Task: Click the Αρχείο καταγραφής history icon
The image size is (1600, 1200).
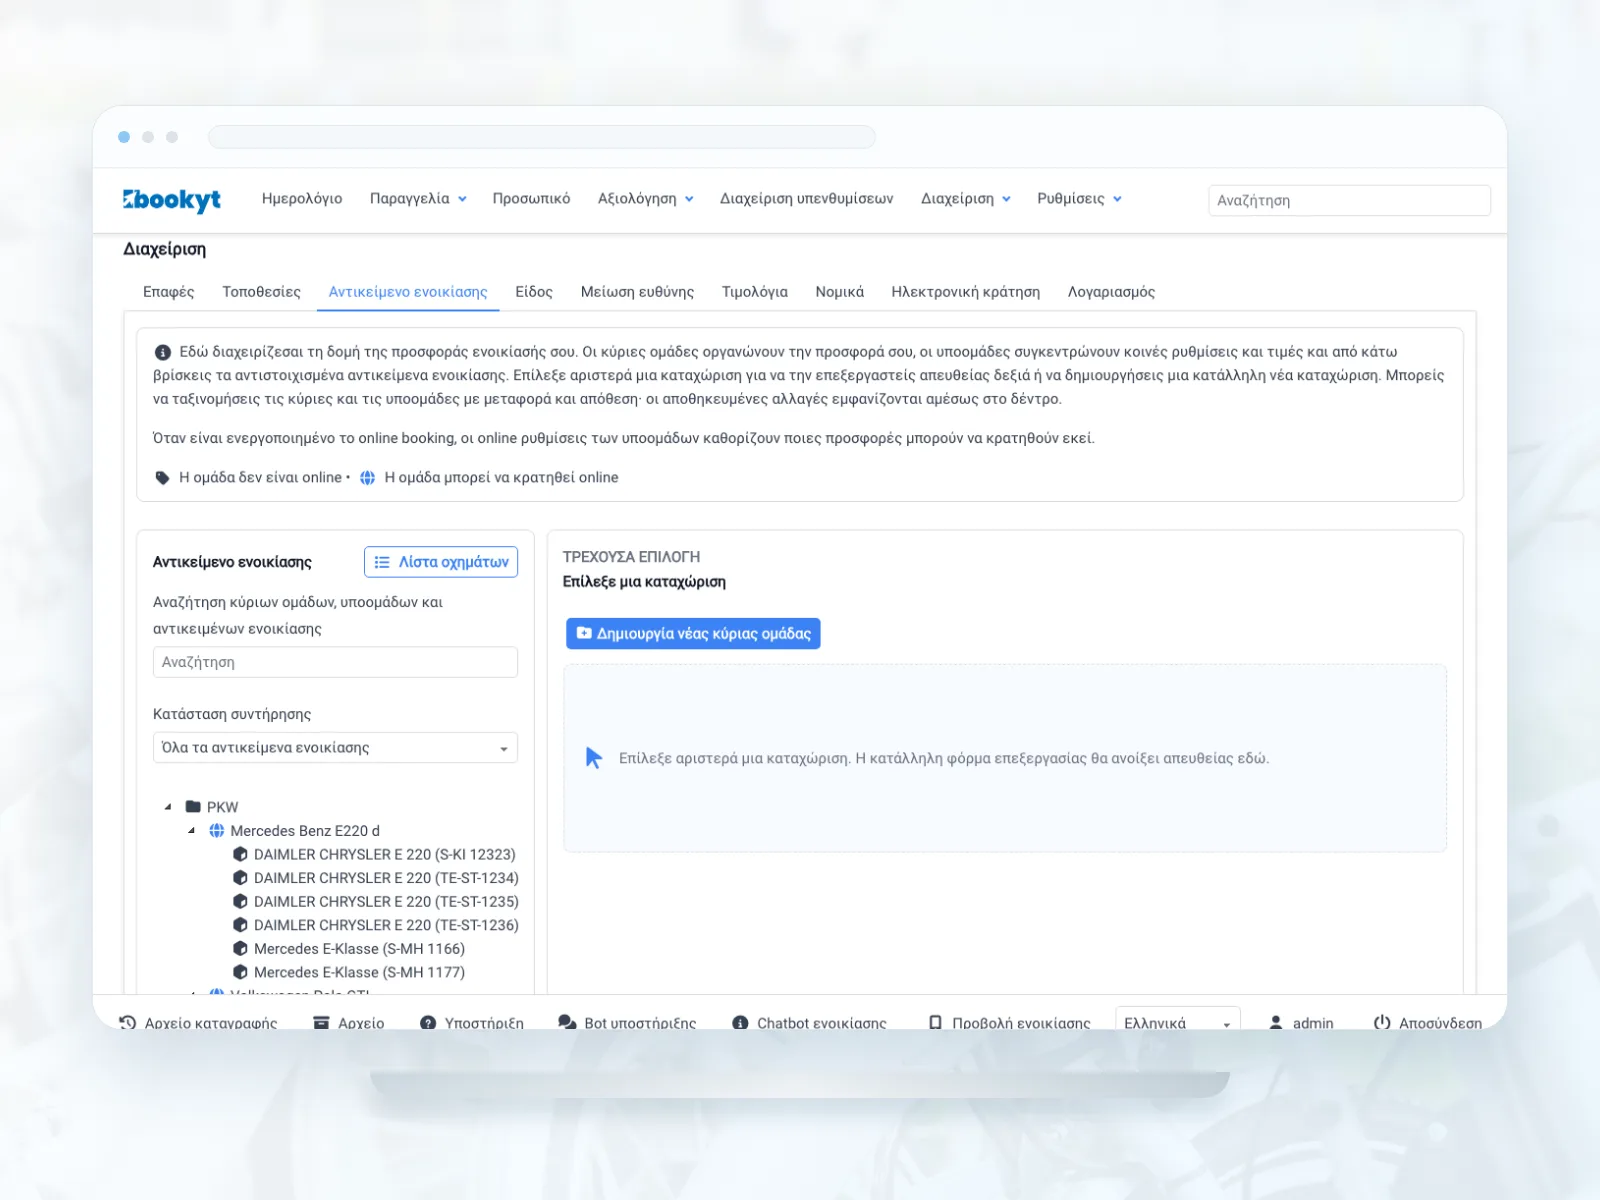Action: tap(128, 1023)
